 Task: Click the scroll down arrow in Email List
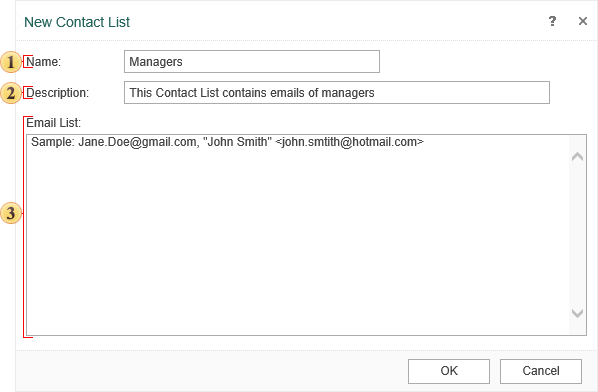click(x=577, y=313)
